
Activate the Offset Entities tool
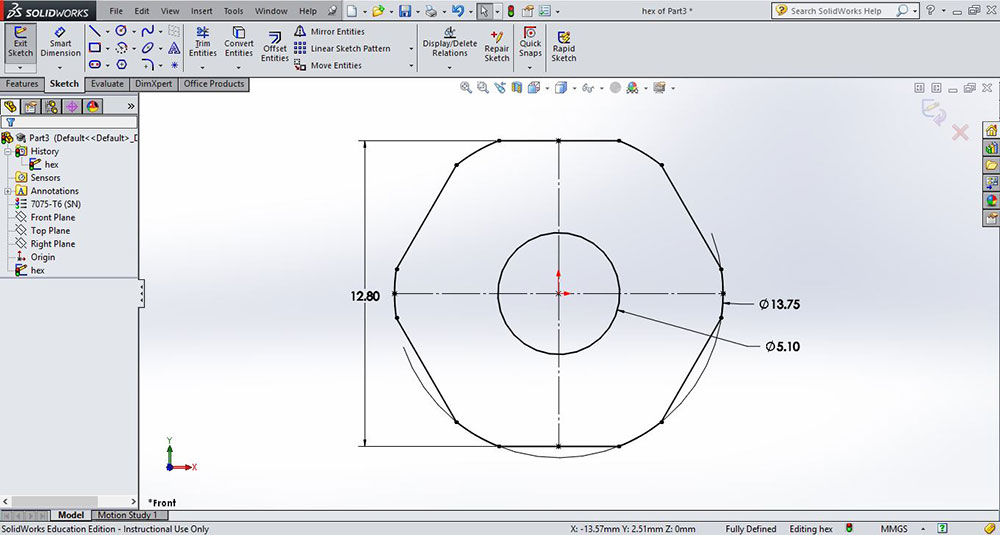tap(275, 47)
